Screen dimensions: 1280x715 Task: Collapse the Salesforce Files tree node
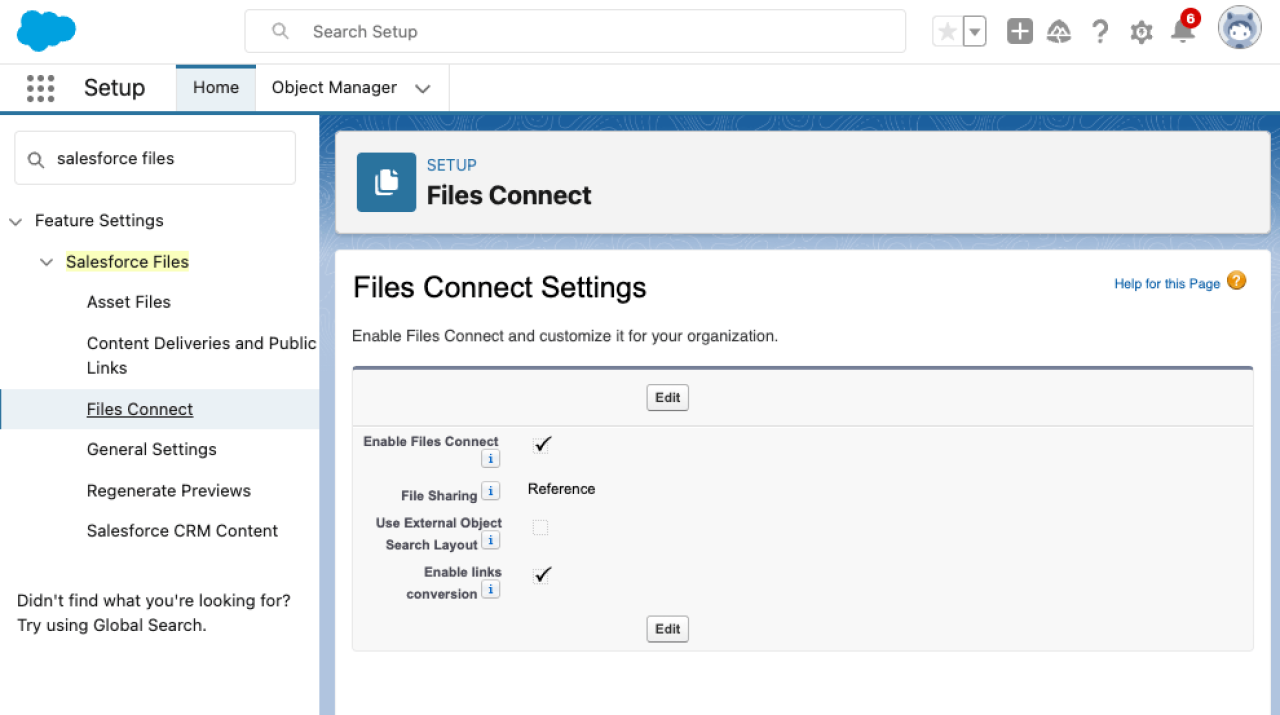click(x=46, y=262)
